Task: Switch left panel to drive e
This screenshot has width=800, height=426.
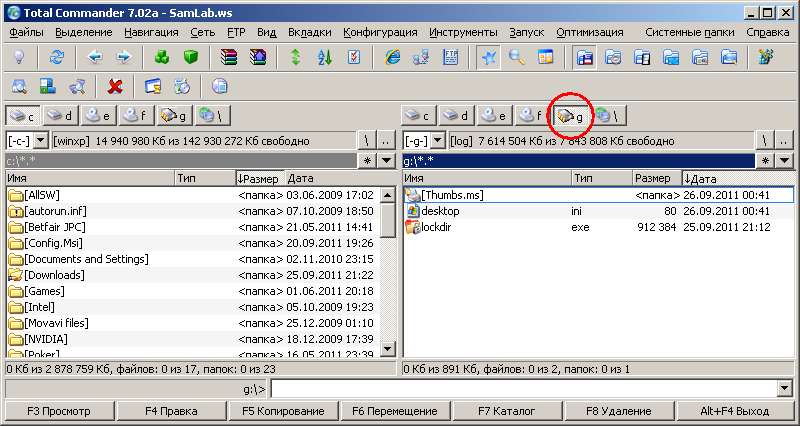Action: [x=98, y=116]
